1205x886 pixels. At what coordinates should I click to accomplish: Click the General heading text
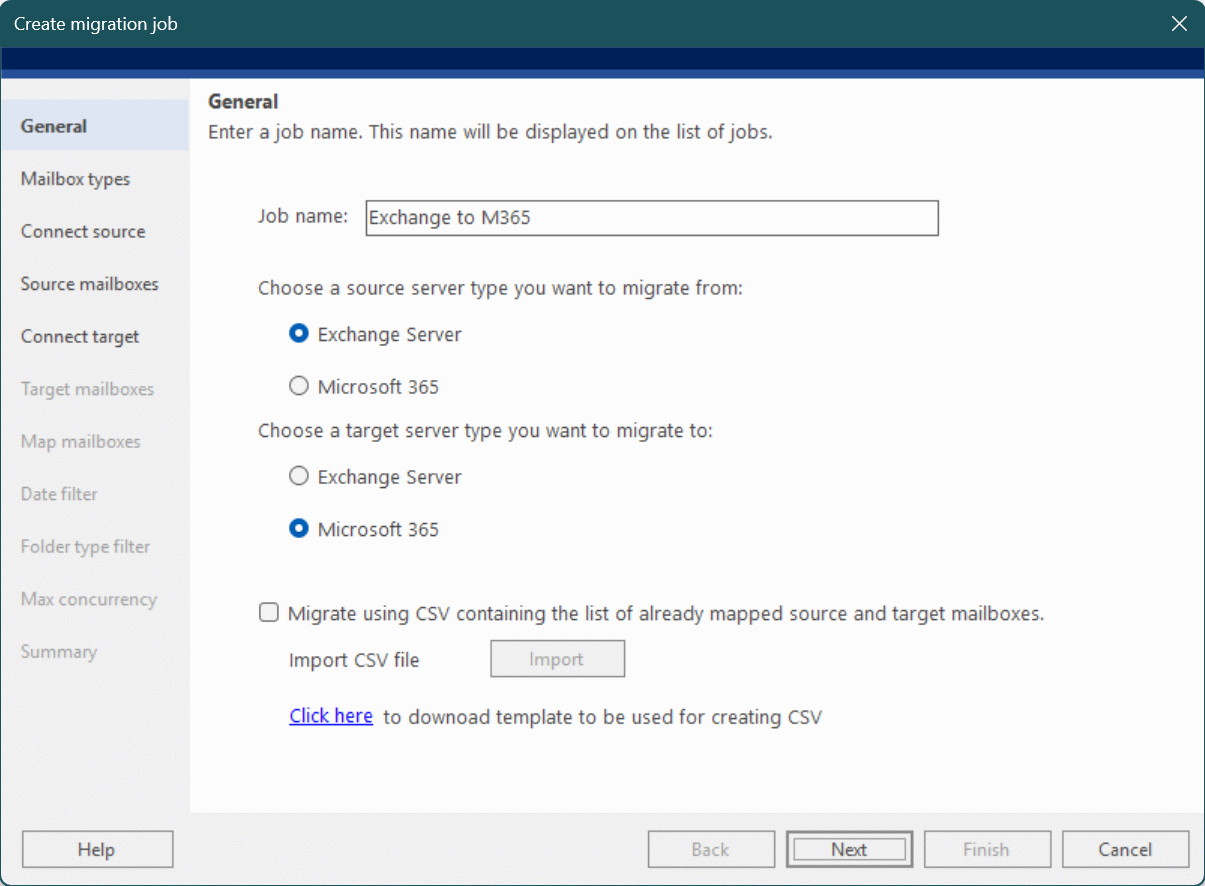[x=243, y=101]
